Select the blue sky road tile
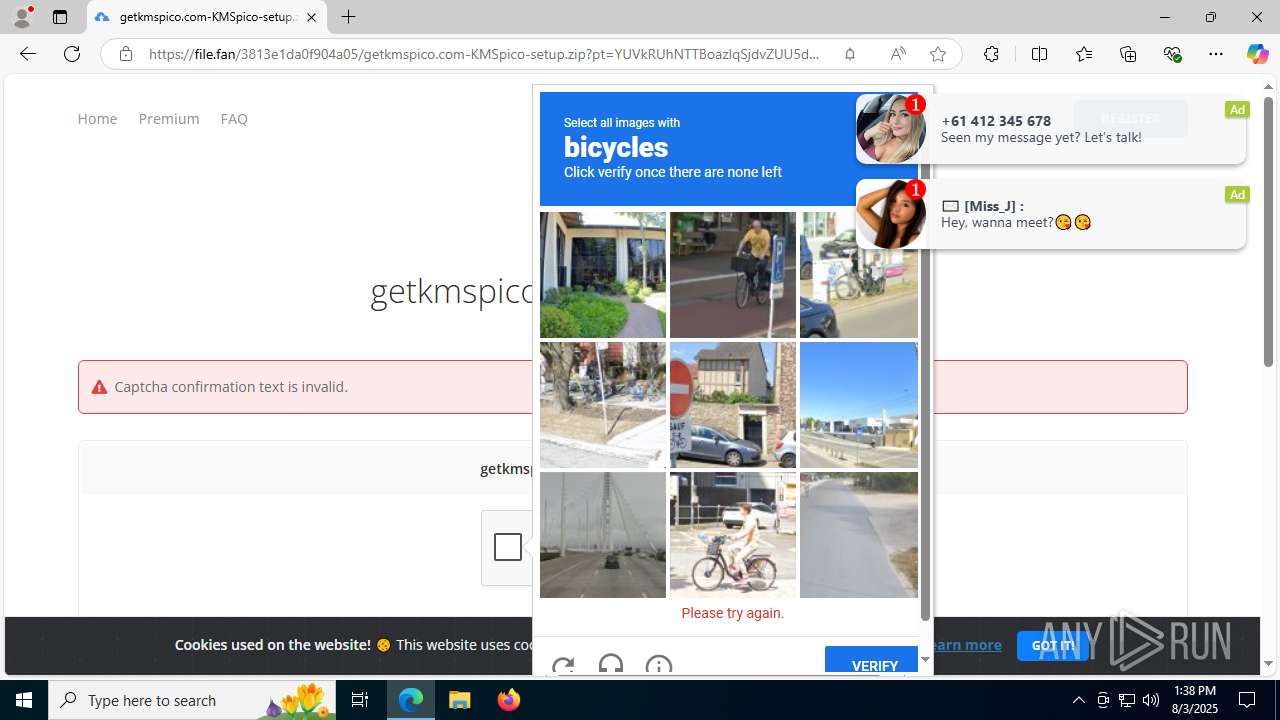Screen dimensions: 1280x720 [x=858, y=405]
